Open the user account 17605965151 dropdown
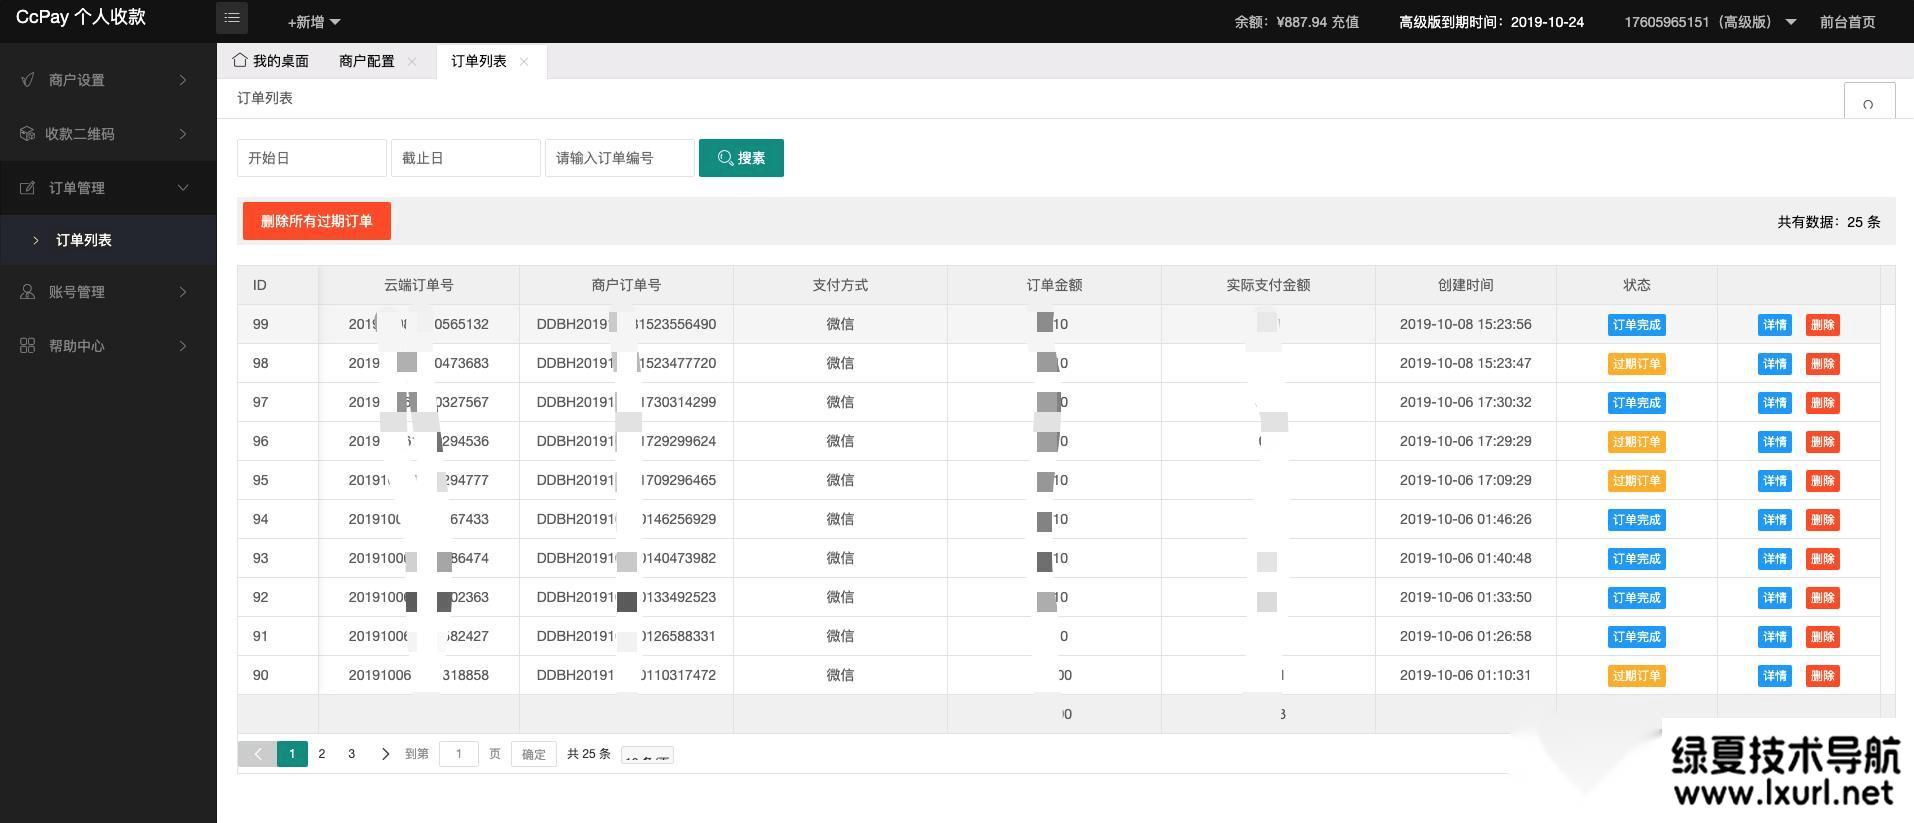1914x823 pixels. (1711, 21)
